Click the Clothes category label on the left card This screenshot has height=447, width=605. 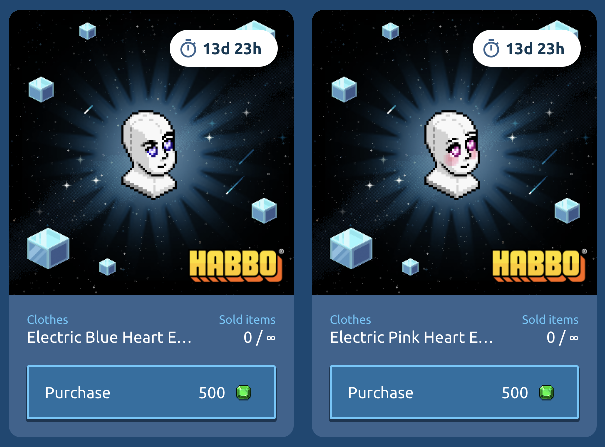click(x=47, y=320)
